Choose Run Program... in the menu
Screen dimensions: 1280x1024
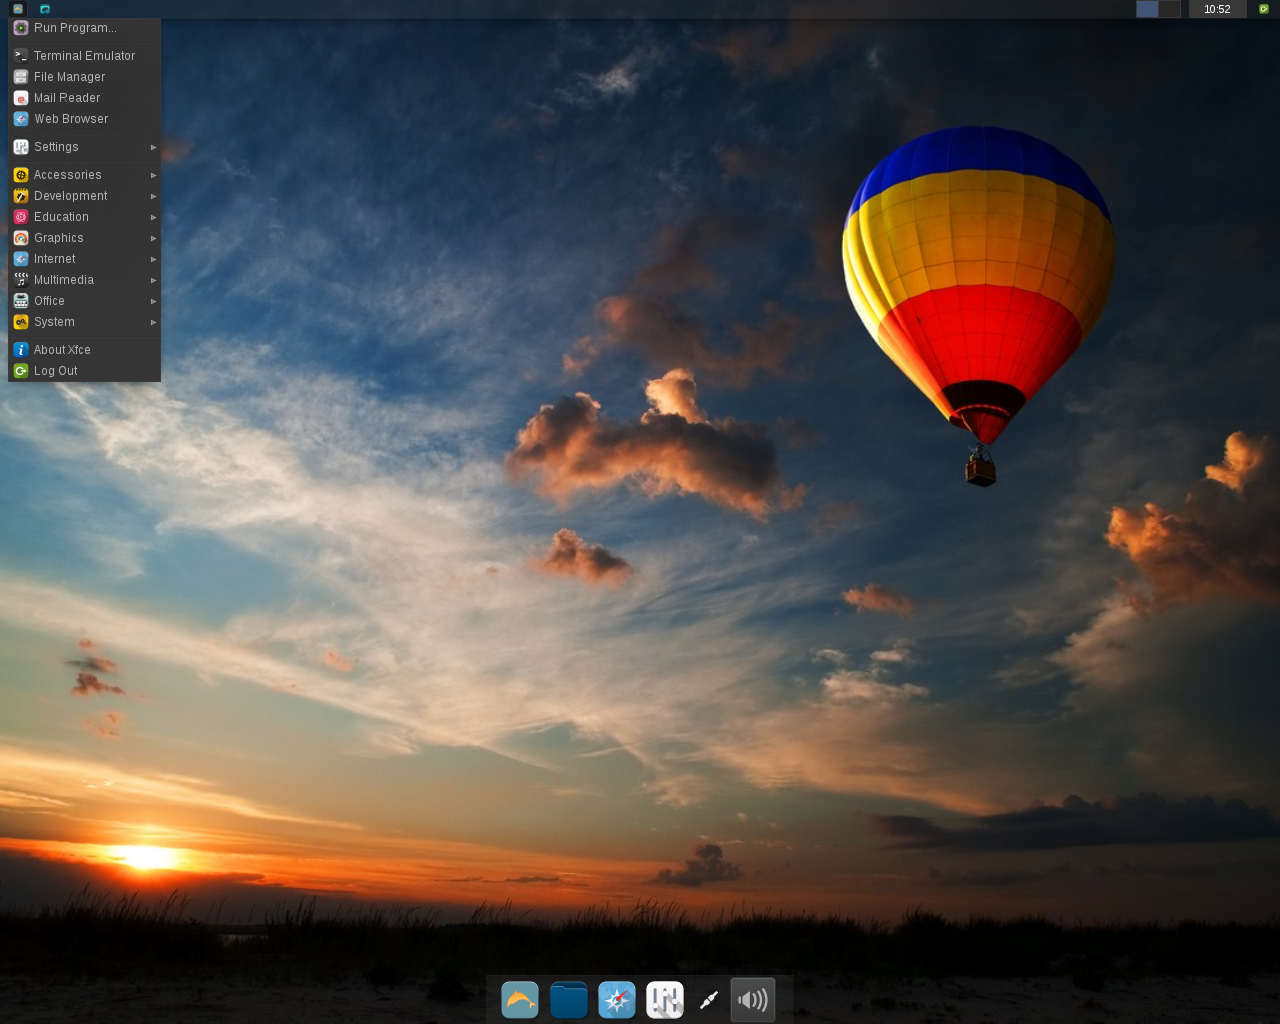[x=85, y=28]
